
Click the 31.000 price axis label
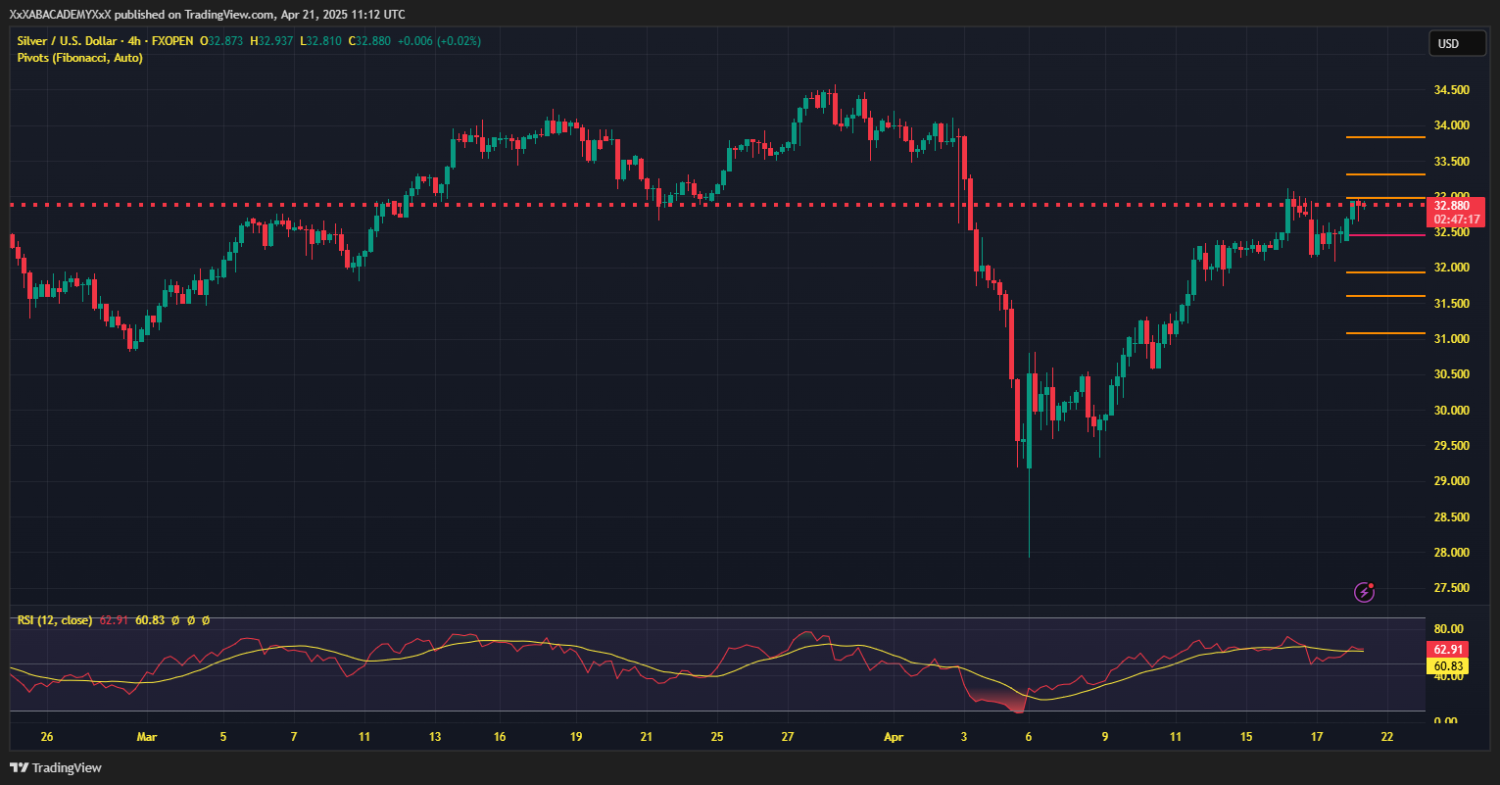coord(1452,339)
